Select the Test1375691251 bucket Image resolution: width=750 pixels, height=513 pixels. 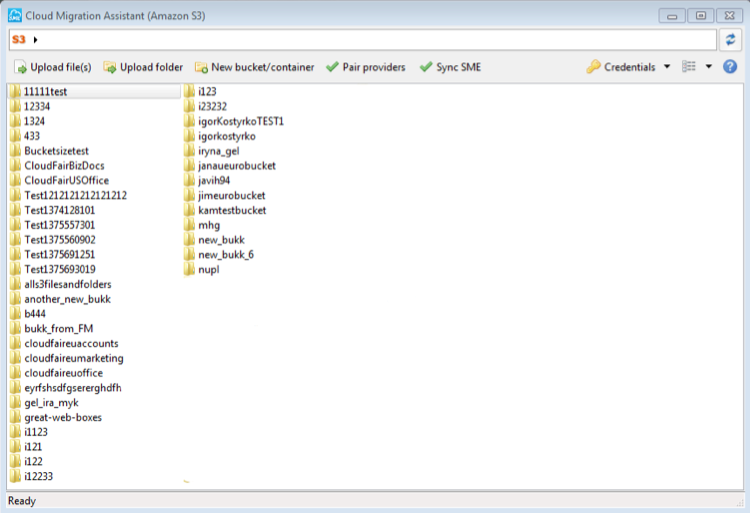pyautogui.click(x=60, y=254)
